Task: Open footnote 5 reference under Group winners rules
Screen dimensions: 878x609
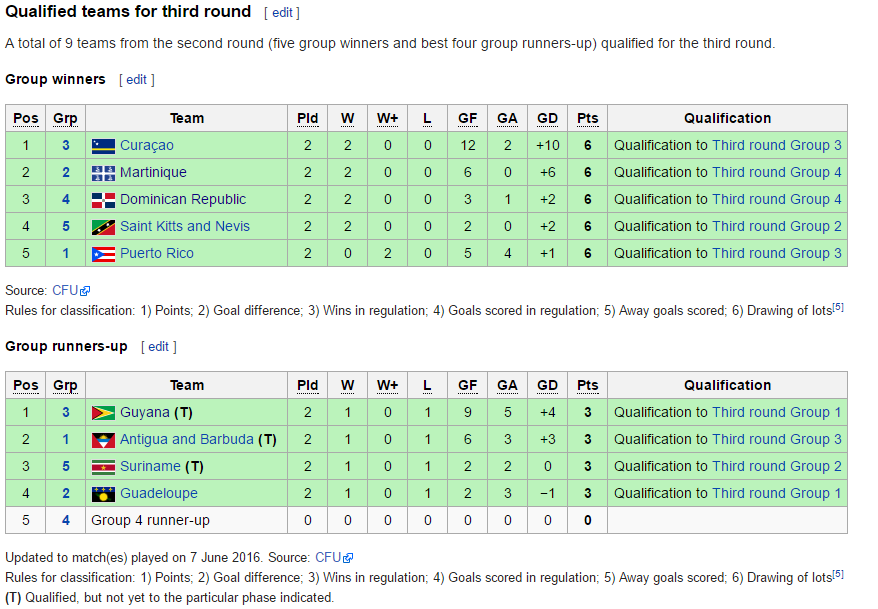Action: 838,307
